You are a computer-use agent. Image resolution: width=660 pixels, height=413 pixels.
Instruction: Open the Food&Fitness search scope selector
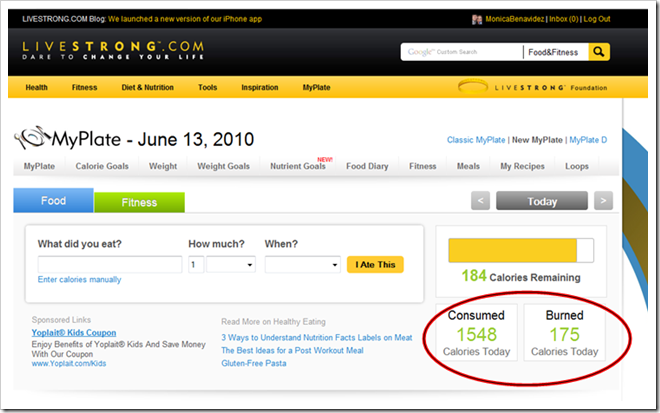(x=553, y=52)
